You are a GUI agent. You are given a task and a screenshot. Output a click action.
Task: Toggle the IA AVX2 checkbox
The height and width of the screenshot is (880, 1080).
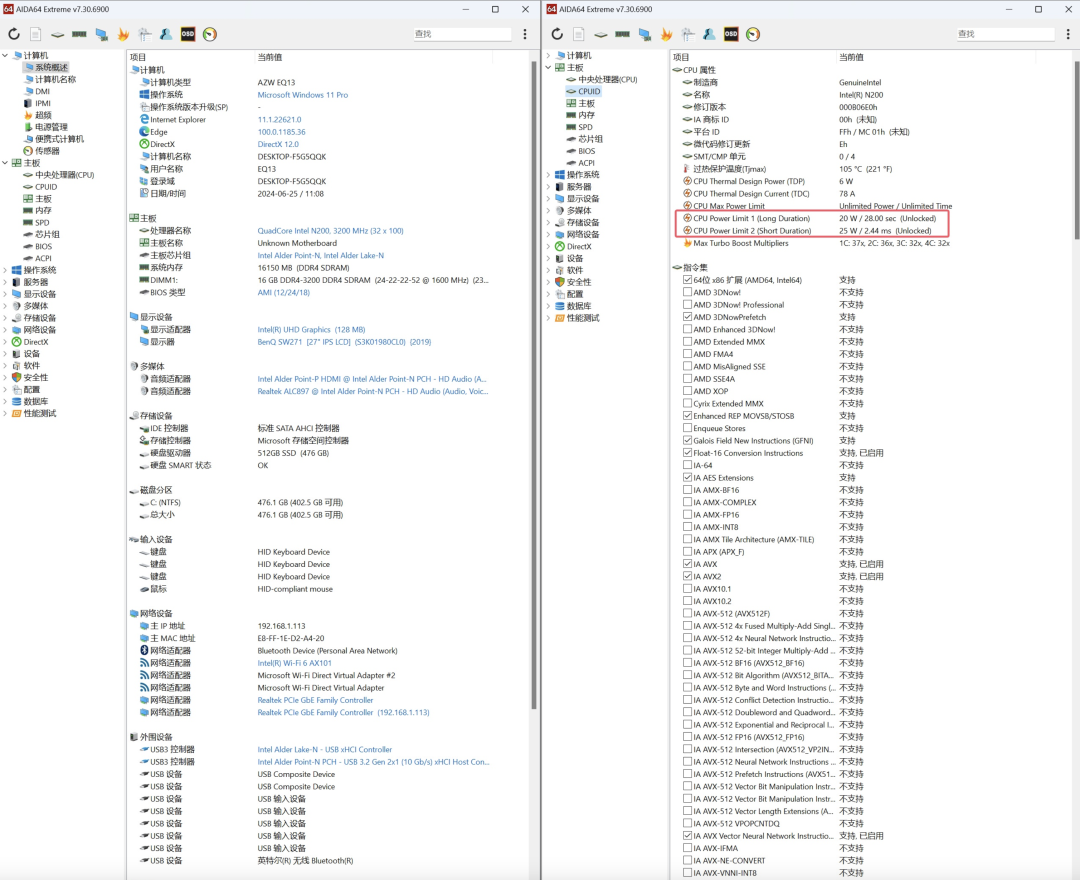(x=687, y=576)
